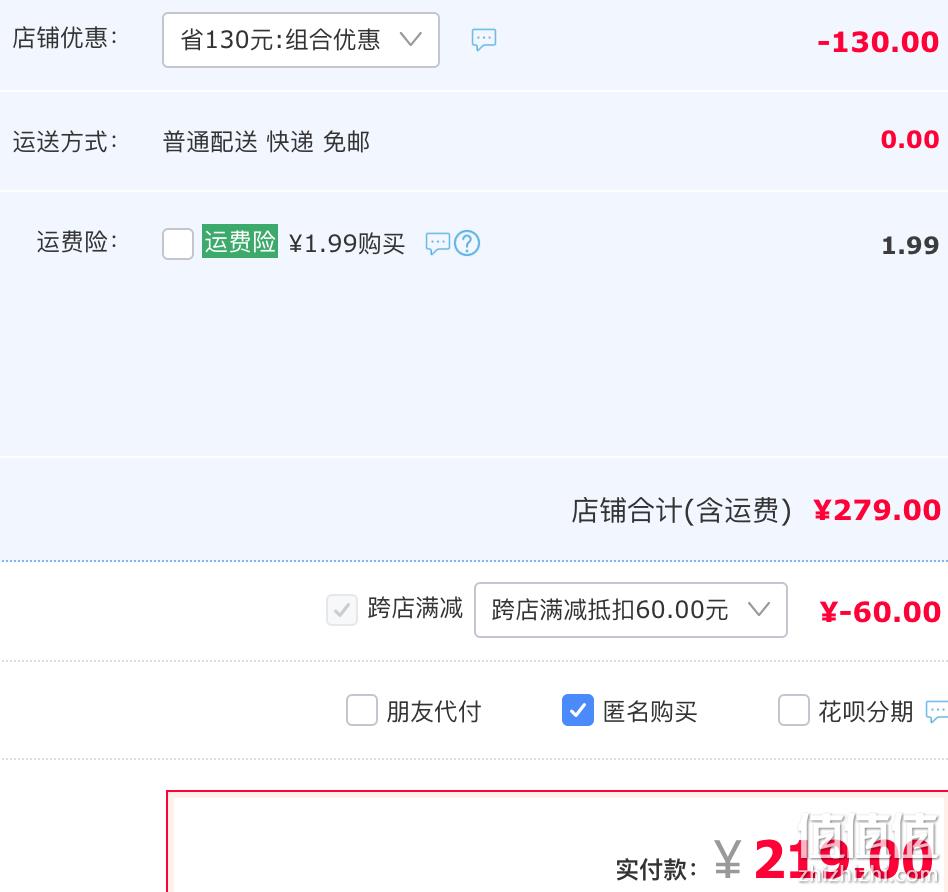Click the yen symbol beside 实付款
Viewport: 948px width, 892px height.
[x=727, y=859]
